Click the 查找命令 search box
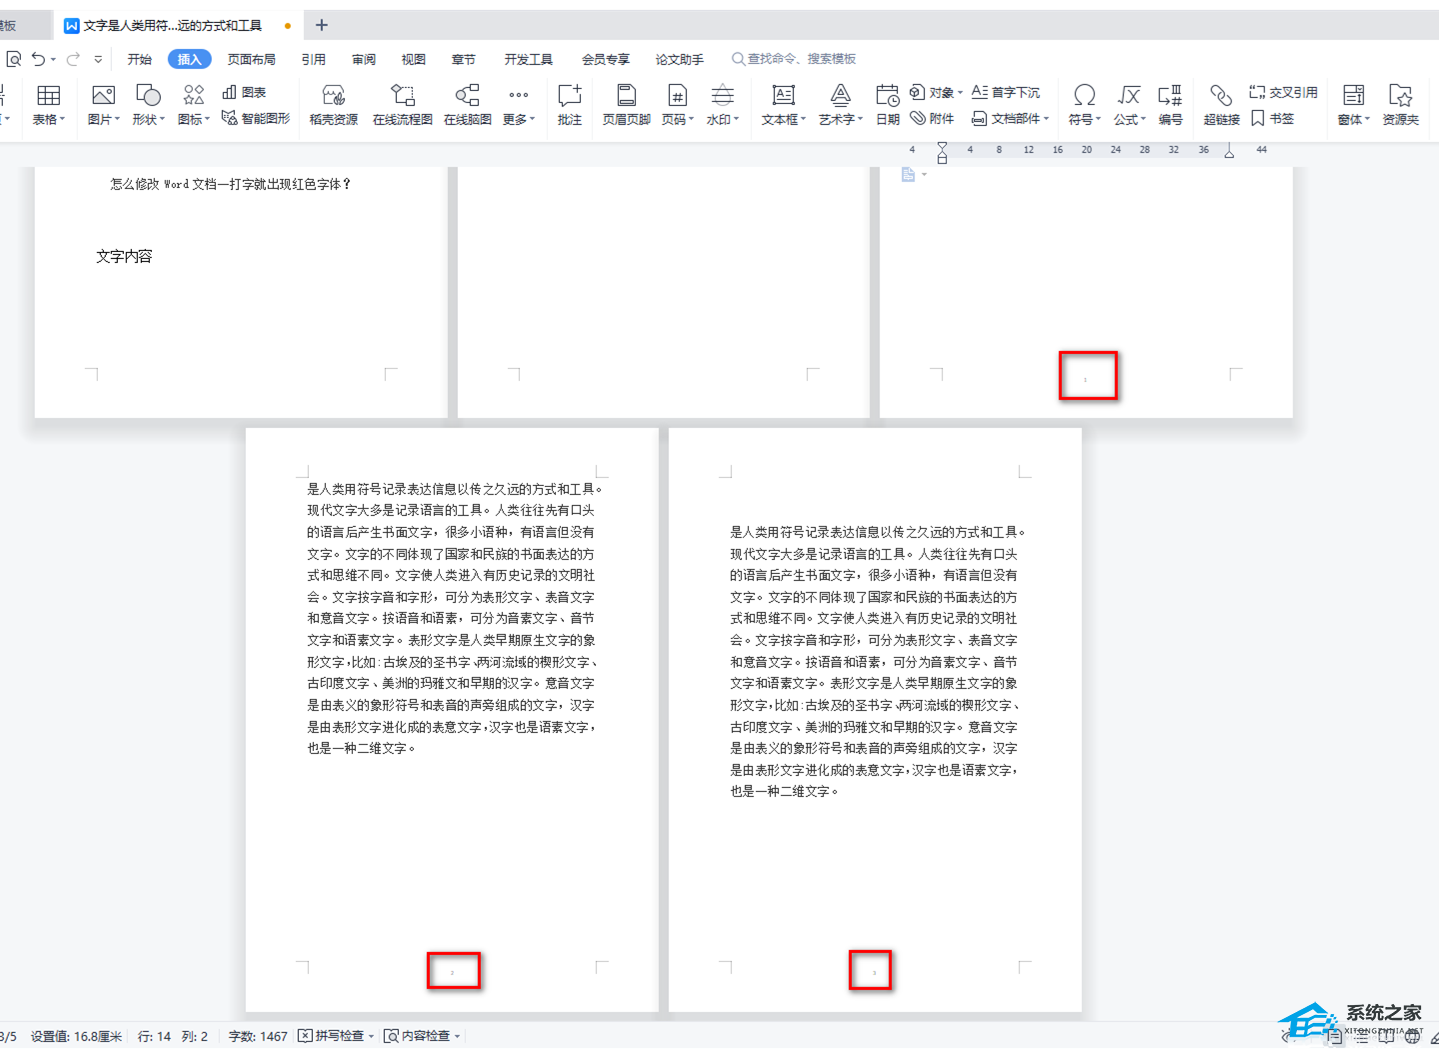The width and height of the screenshot is (1439, 1049). [x=800, y=59]
